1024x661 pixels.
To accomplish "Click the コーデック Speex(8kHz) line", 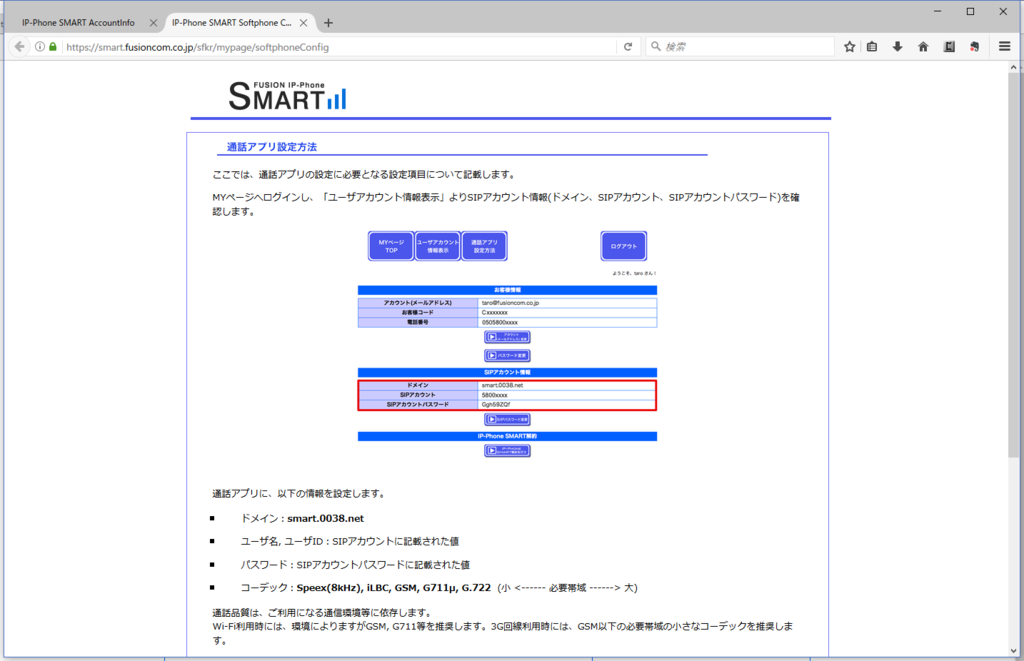I will pos(438,588).
